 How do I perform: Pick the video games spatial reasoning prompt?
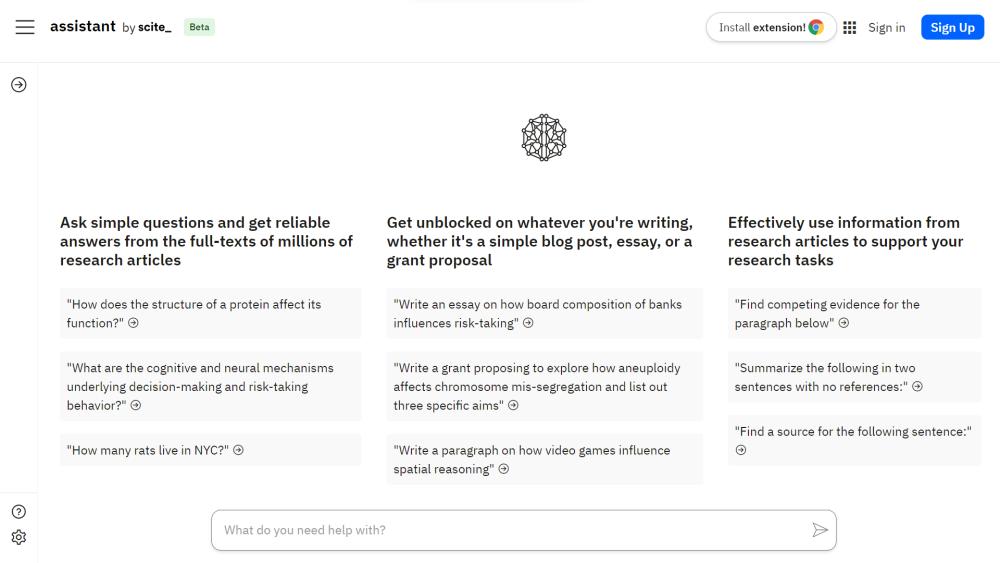[x=544, y=459]
